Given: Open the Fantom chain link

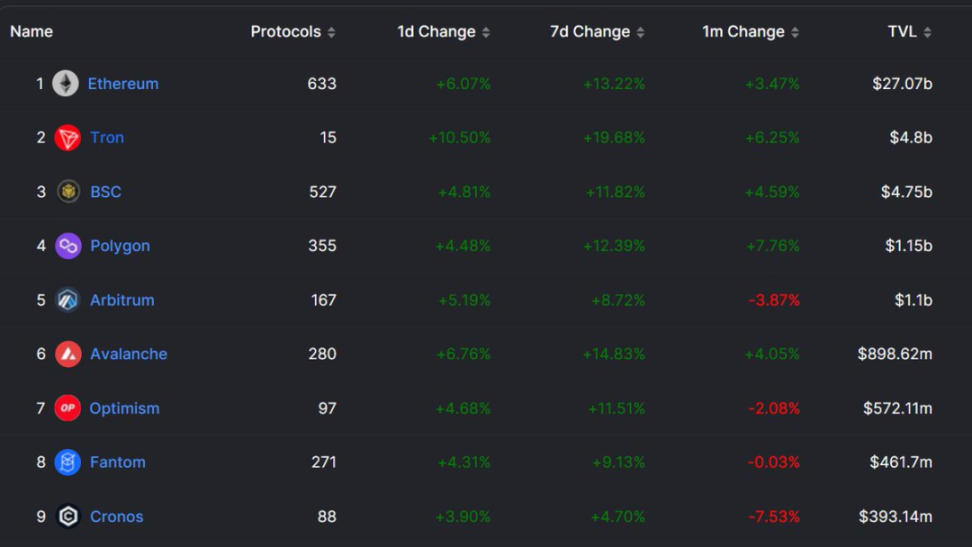Looking at the screenshot, I should click(118, 462).
